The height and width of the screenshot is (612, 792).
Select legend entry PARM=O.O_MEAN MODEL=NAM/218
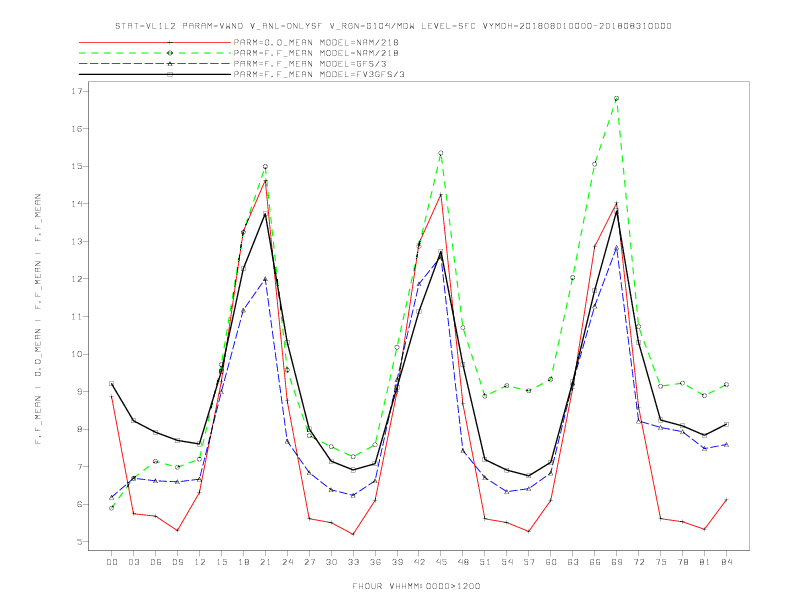point(316,42)
